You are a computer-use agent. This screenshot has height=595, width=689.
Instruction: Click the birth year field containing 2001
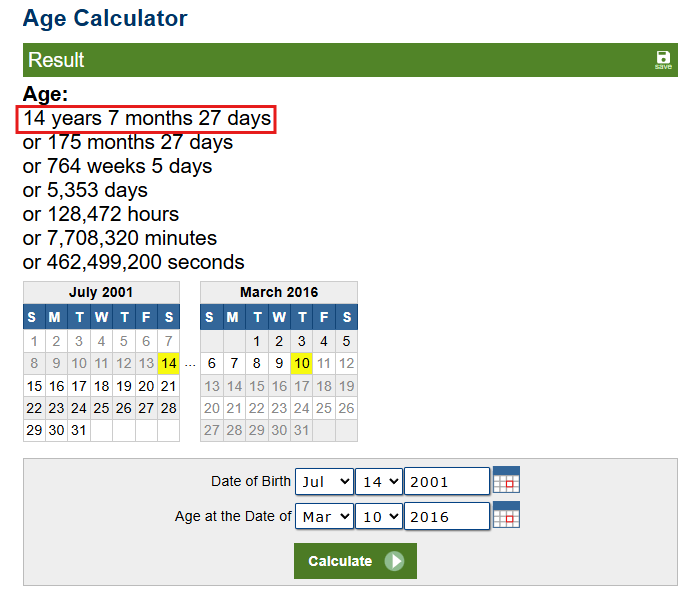pyautogui.click(x=446, y=481)
